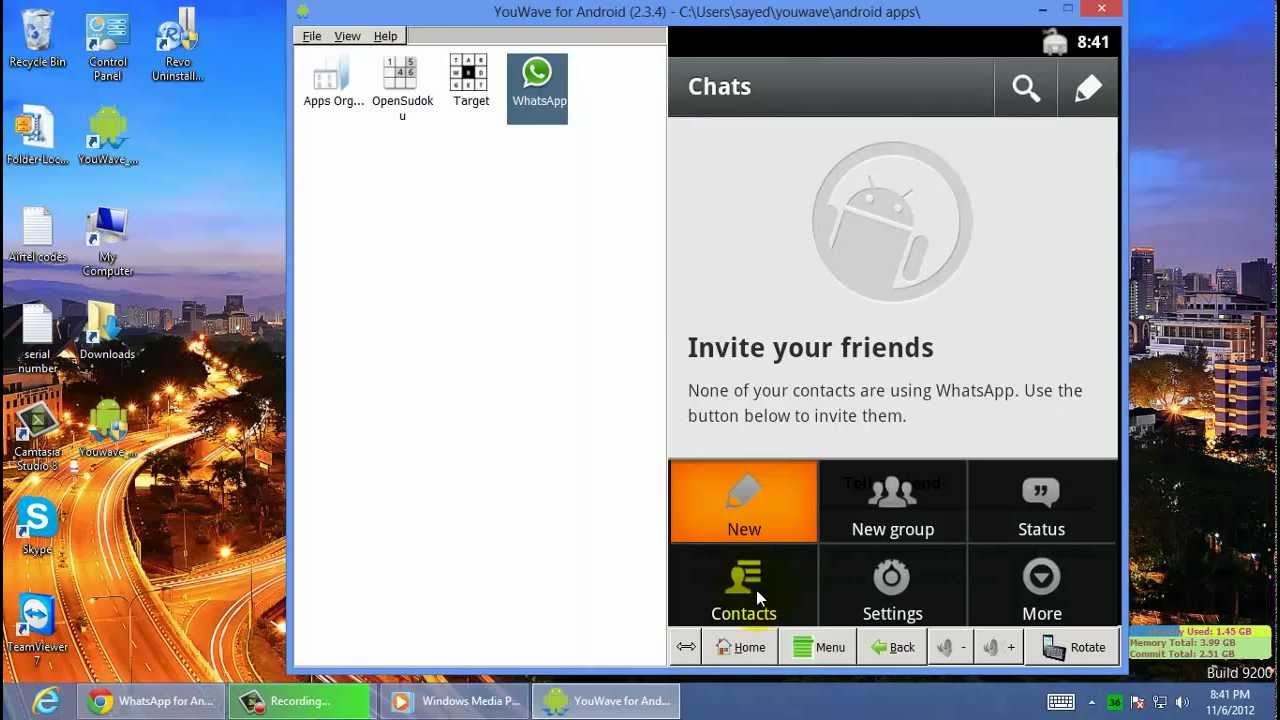
Task: Select the FolderLoc... desktop icon
Action: [x=37, y=137]
